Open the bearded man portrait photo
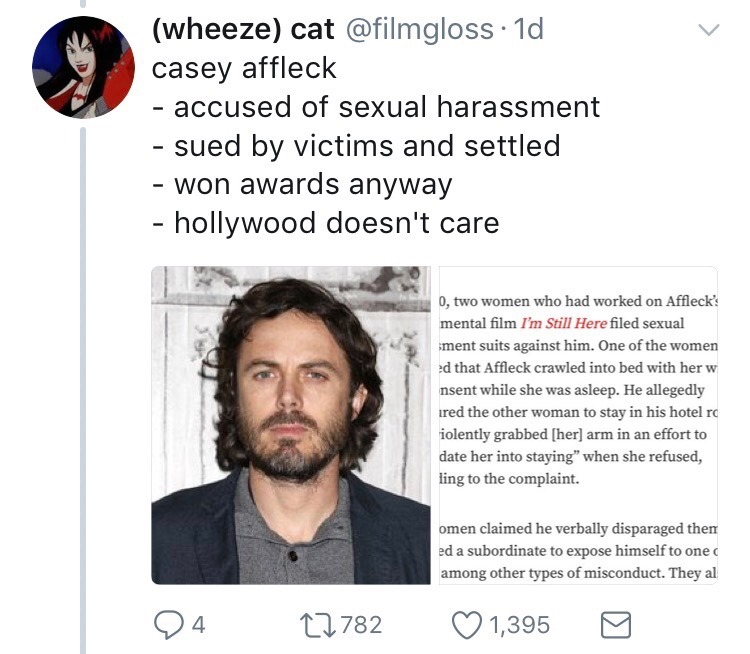 pos(291,424)
